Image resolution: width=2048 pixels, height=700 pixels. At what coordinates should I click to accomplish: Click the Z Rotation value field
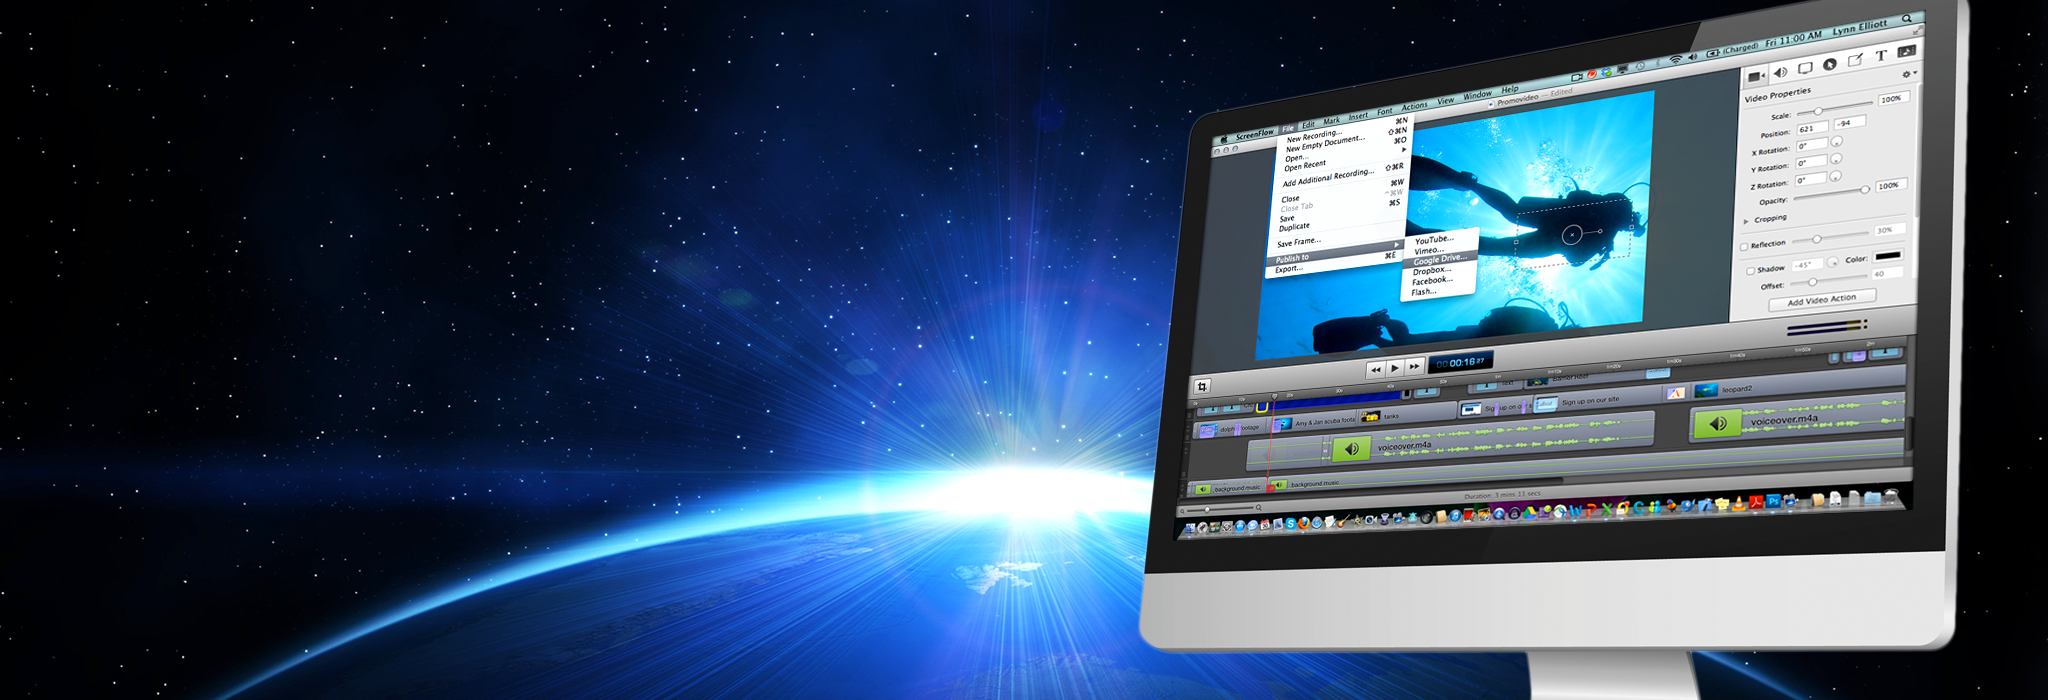click(x=1810, y=180)
